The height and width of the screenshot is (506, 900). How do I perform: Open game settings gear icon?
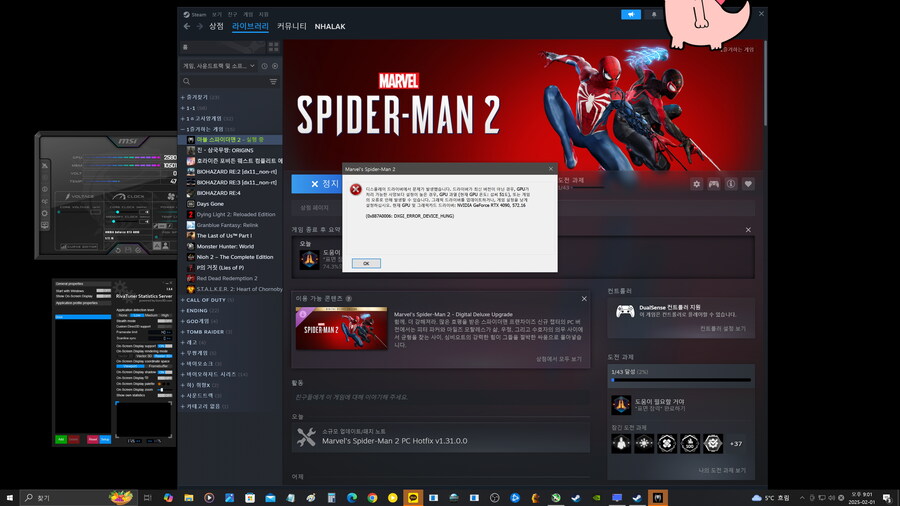pyautogui.click(x=697, y=184)
